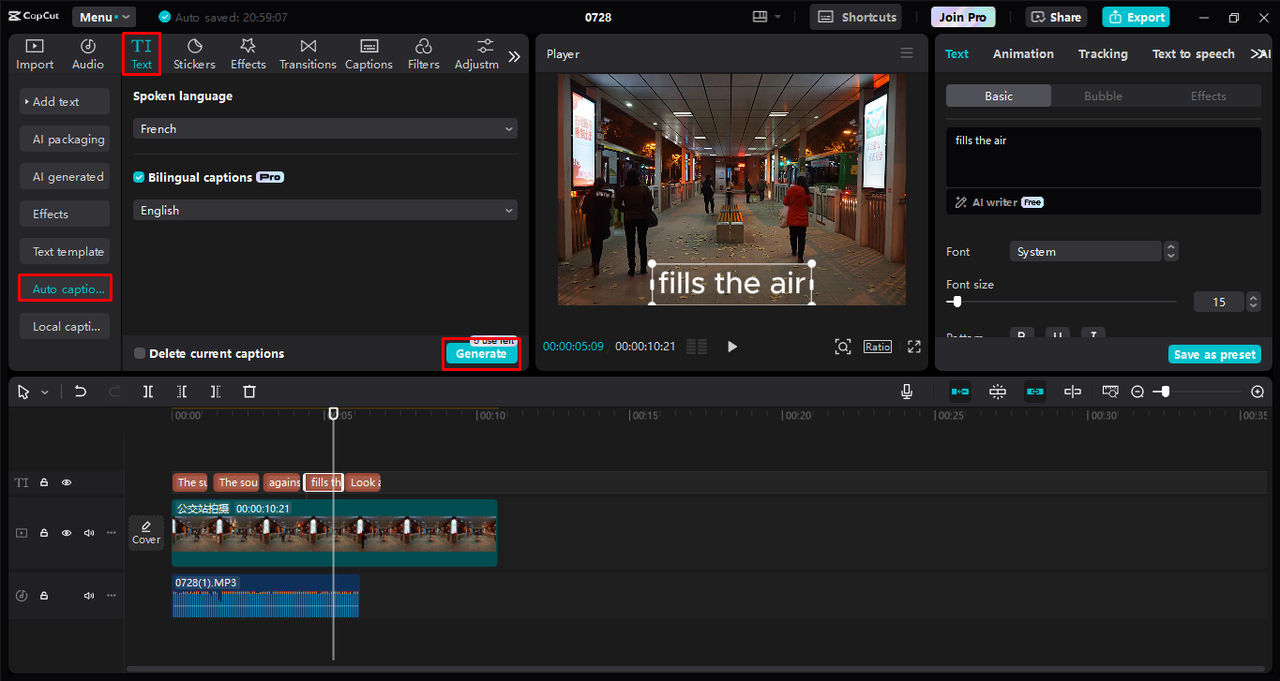Open the Stickers tab
This screenshot has height=681, width=1280.
pyautogui.click(x=194, y=54)
